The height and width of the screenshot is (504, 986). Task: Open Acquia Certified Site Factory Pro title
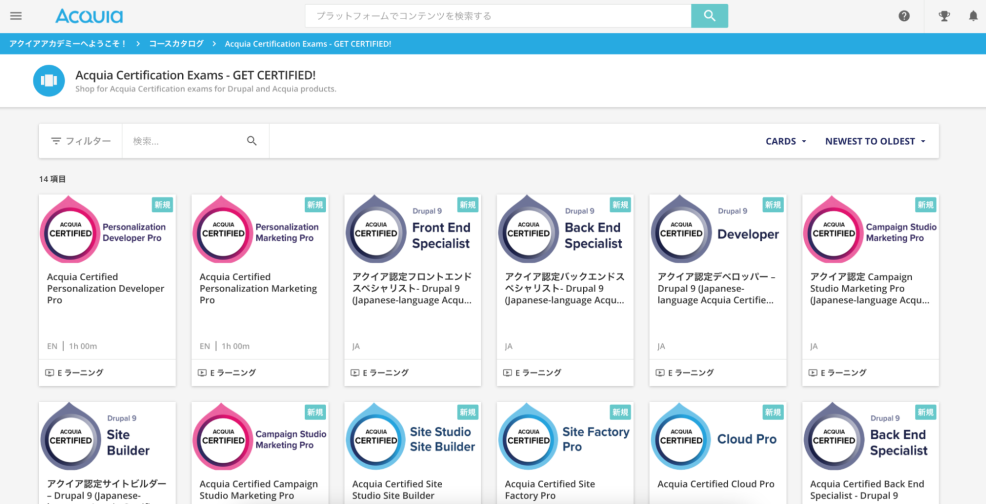(x=550, y=490)
